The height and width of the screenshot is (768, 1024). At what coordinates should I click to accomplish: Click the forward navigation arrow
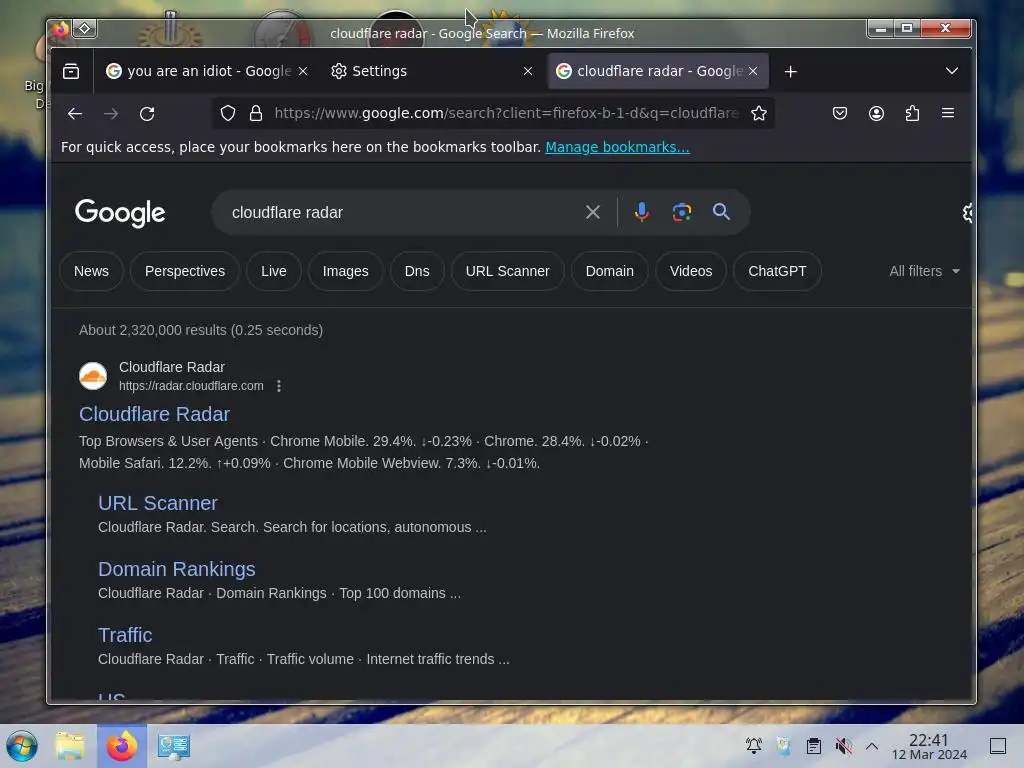111,114
